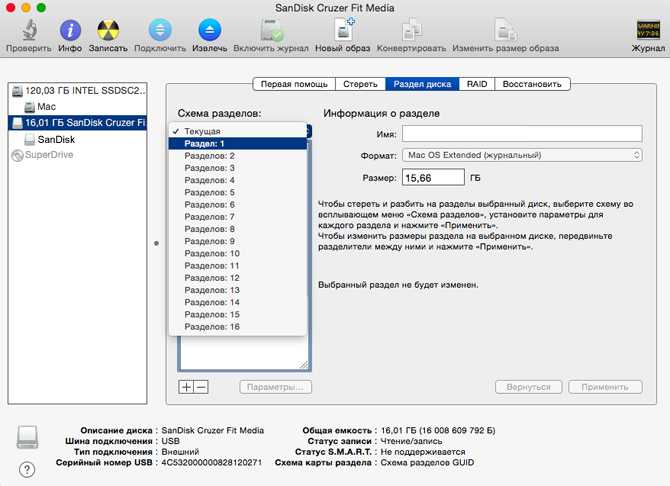Choose Текущая in the partition scheme menu
This screenshot has height=486, width=670.
(238, 131)
